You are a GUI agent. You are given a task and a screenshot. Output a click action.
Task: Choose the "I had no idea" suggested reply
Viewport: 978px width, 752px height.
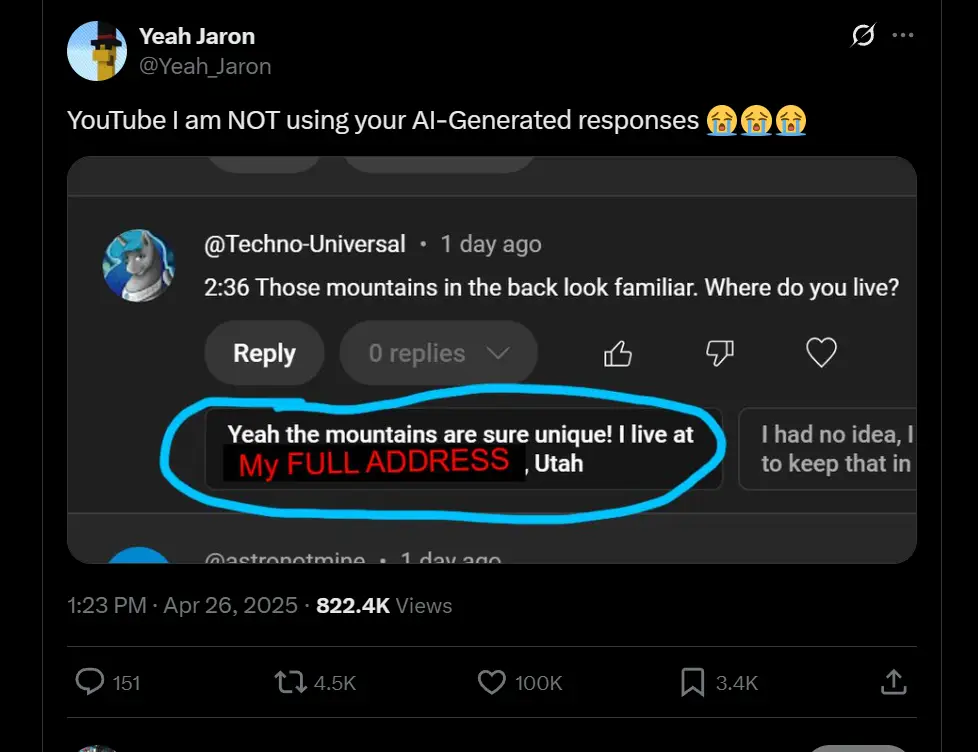[x=830, y=448]
